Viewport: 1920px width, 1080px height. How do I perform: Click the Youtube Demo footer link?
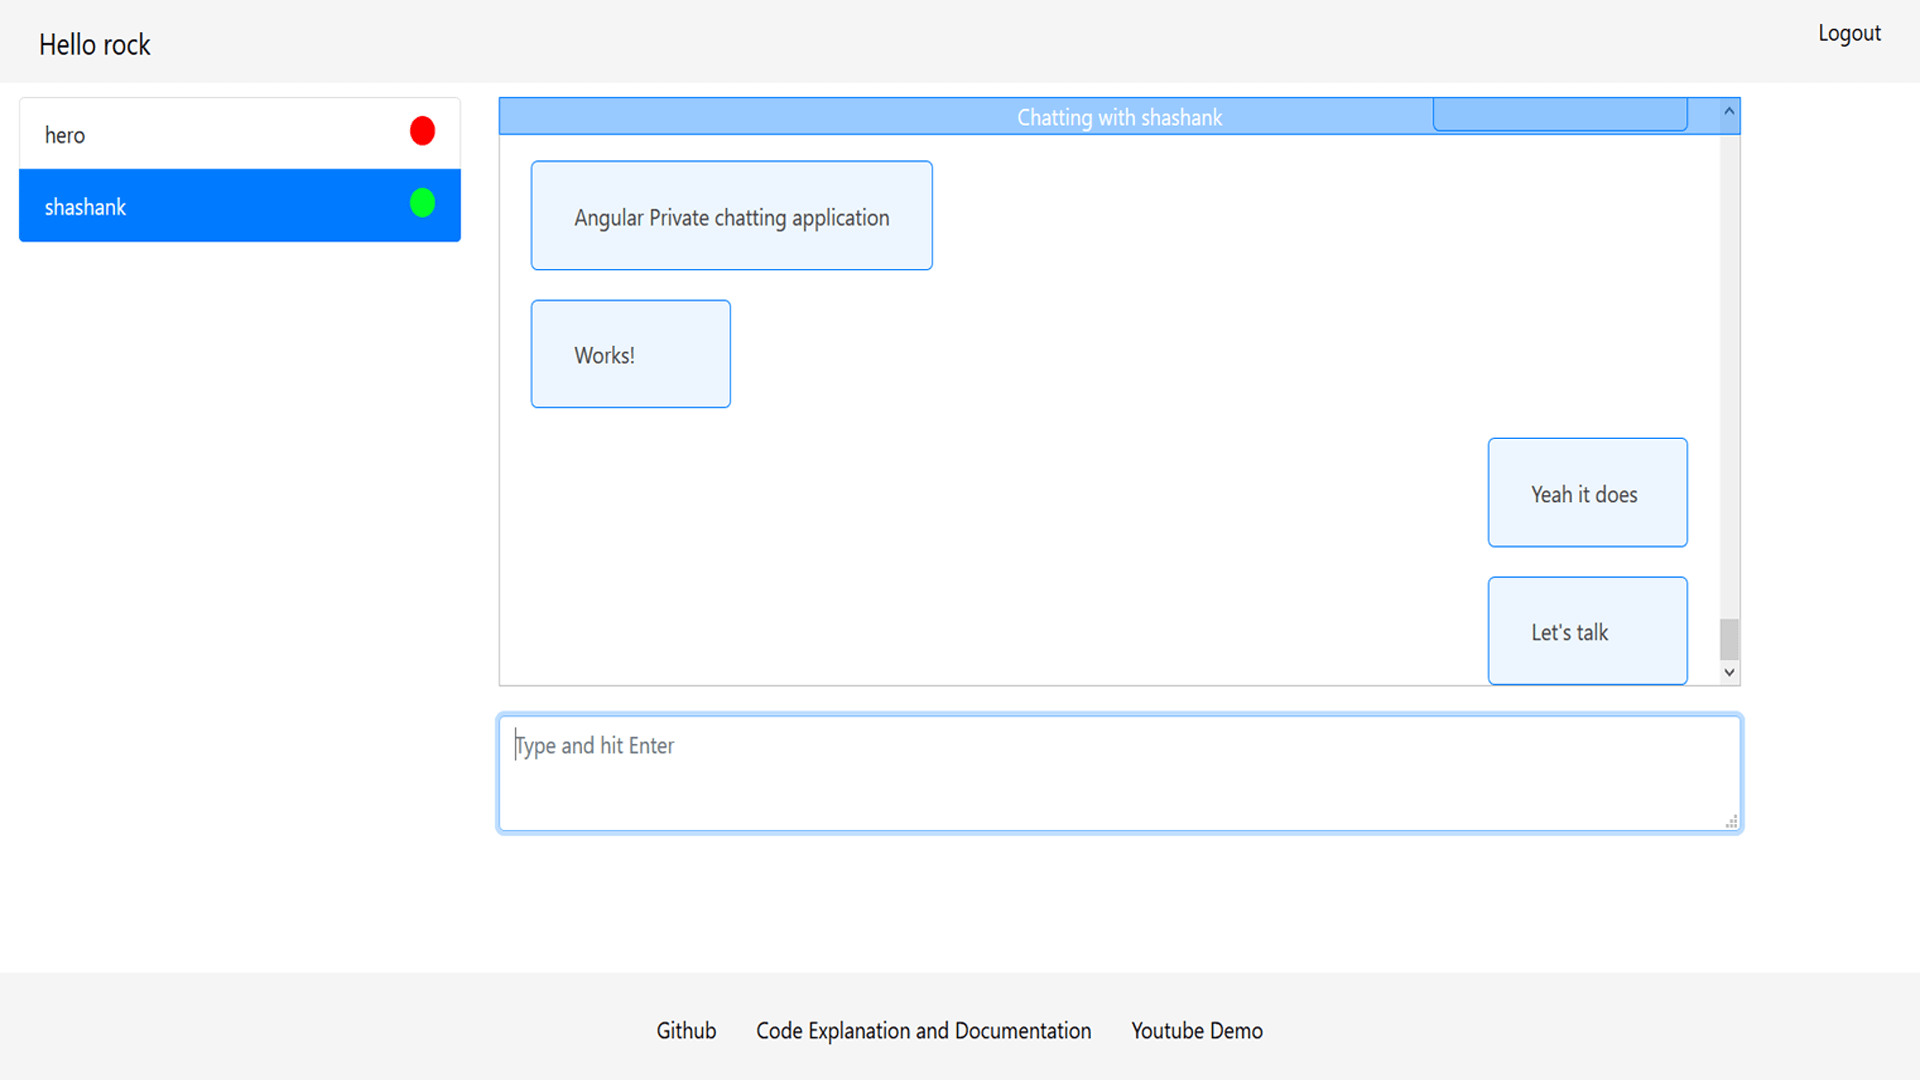point(1196,1031)
